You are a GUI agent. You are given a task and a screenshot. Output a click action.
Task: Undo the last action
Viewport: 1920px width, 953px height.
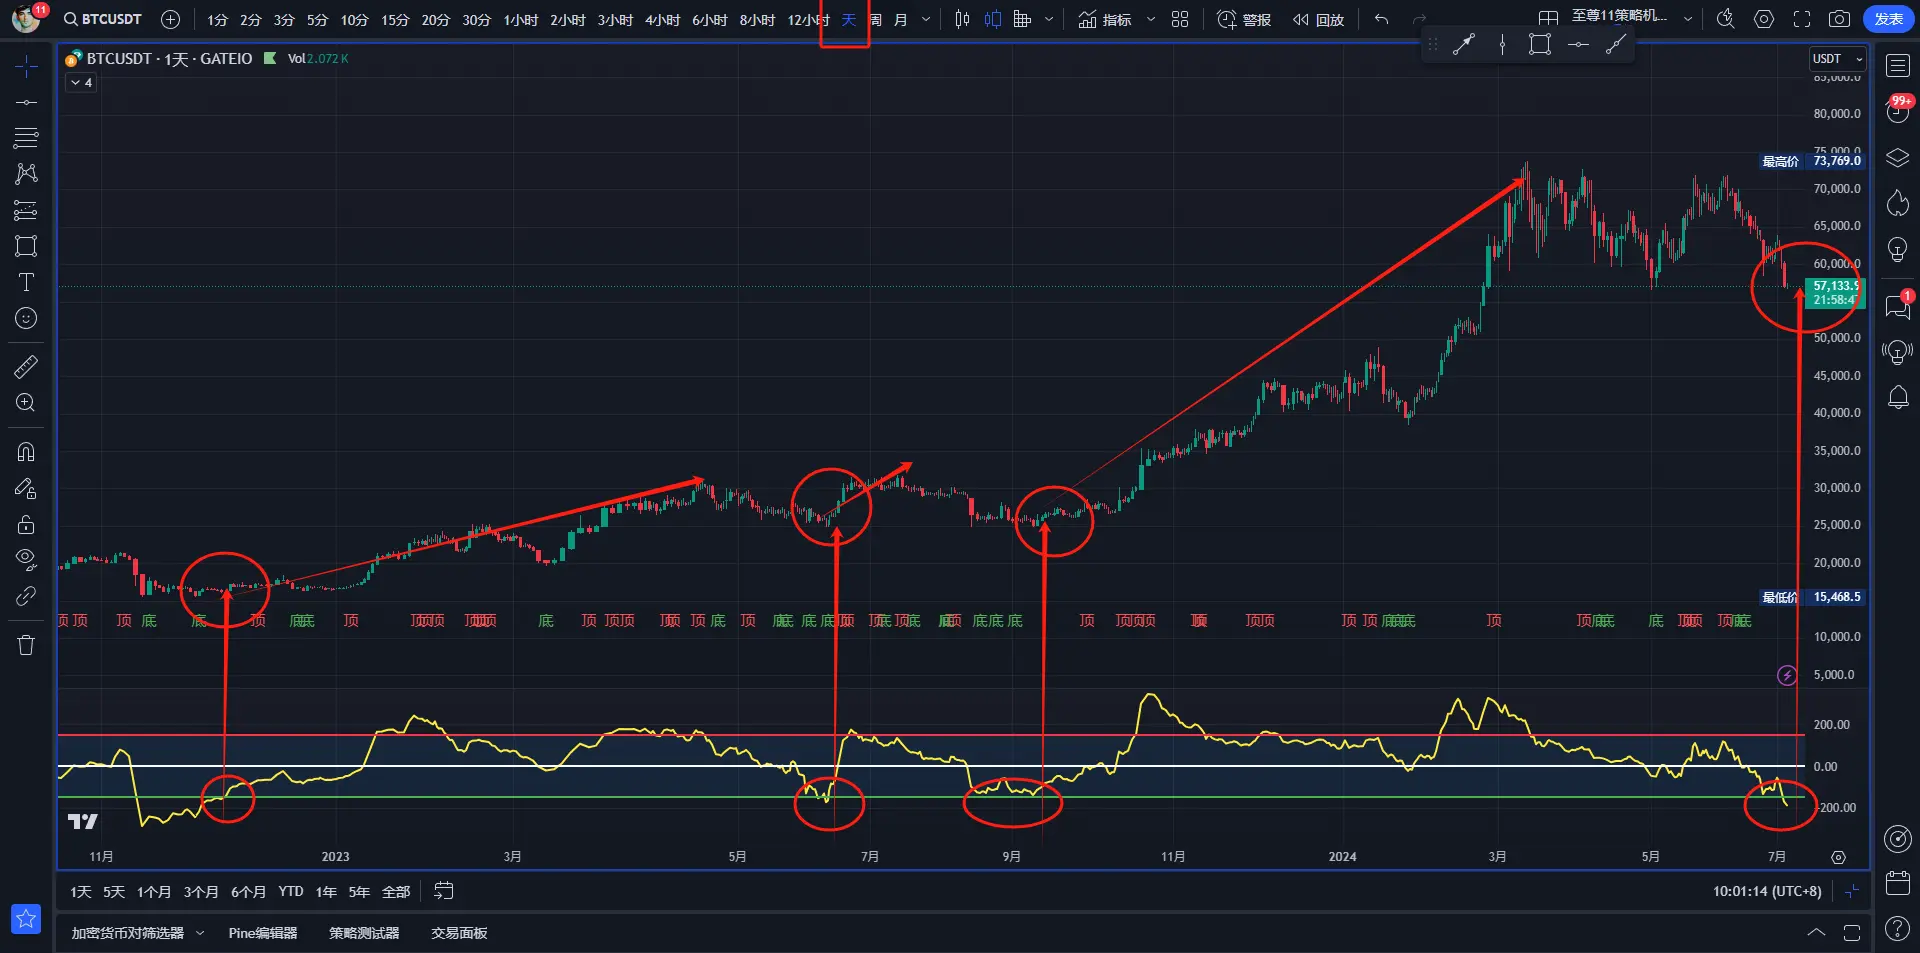pos(1382,19)
